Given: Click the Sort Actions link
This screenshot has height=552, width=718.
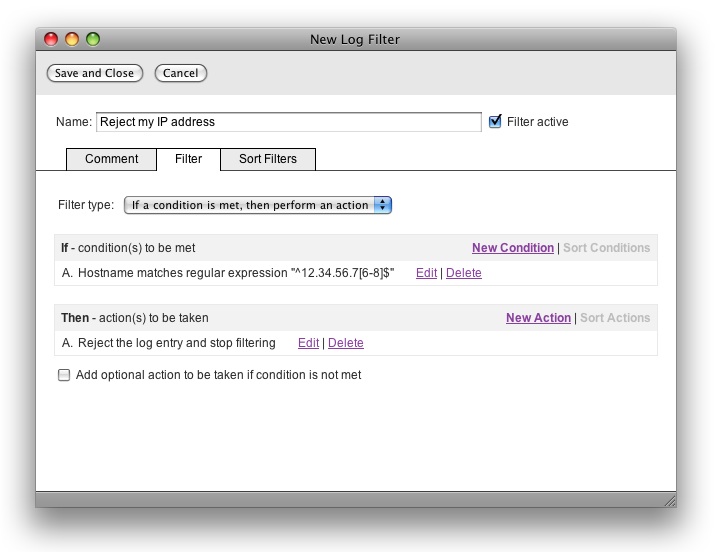Looking at the screenshot, I should (x=614, y=318).
